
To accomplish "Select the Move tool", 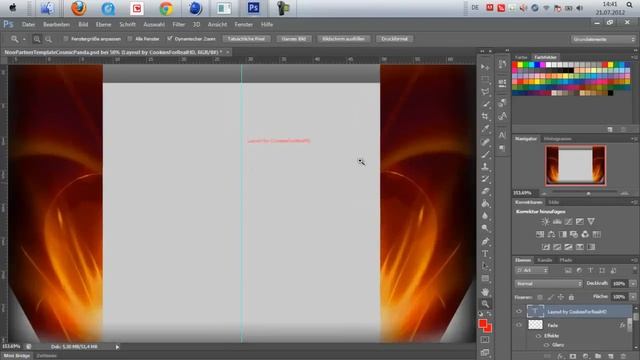I will point(485,67).
